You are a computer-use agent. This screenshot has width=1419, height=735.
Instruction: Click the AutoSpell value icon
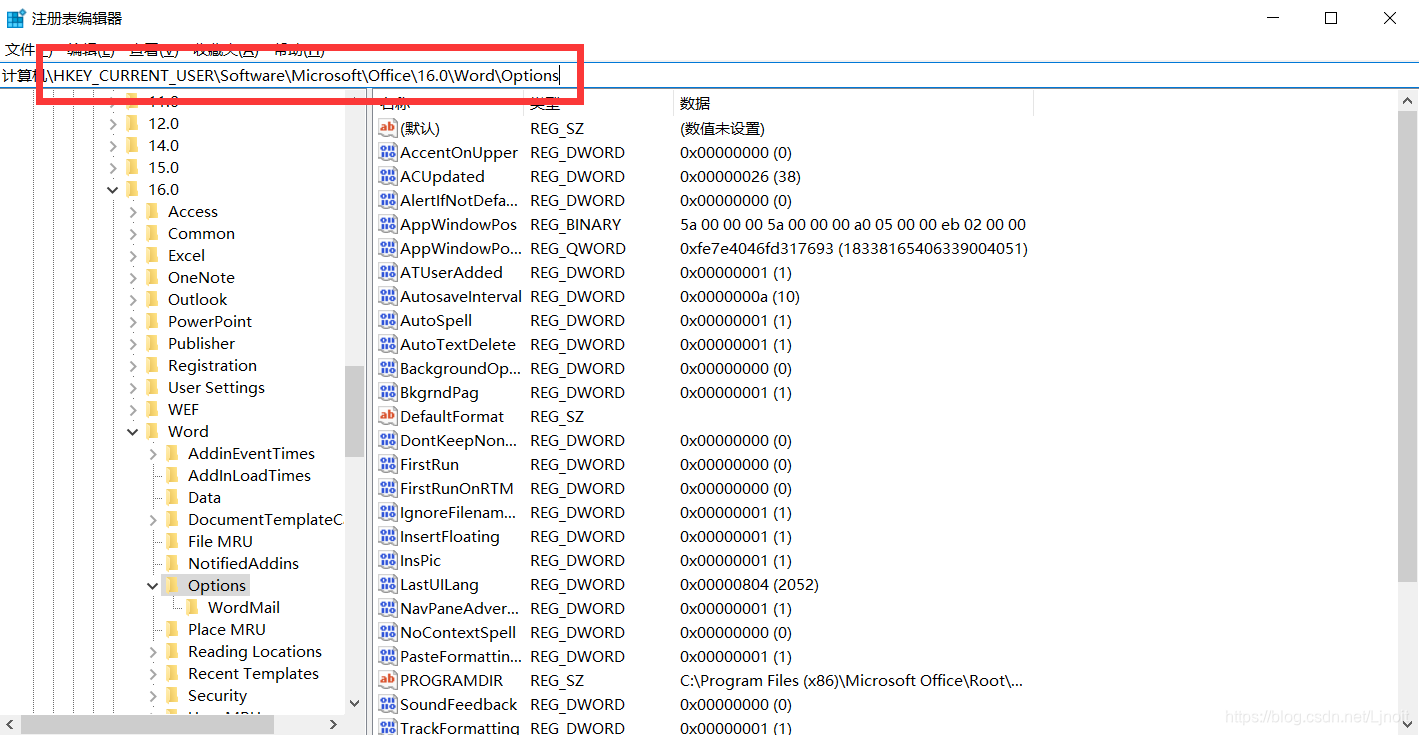(388, 320)
